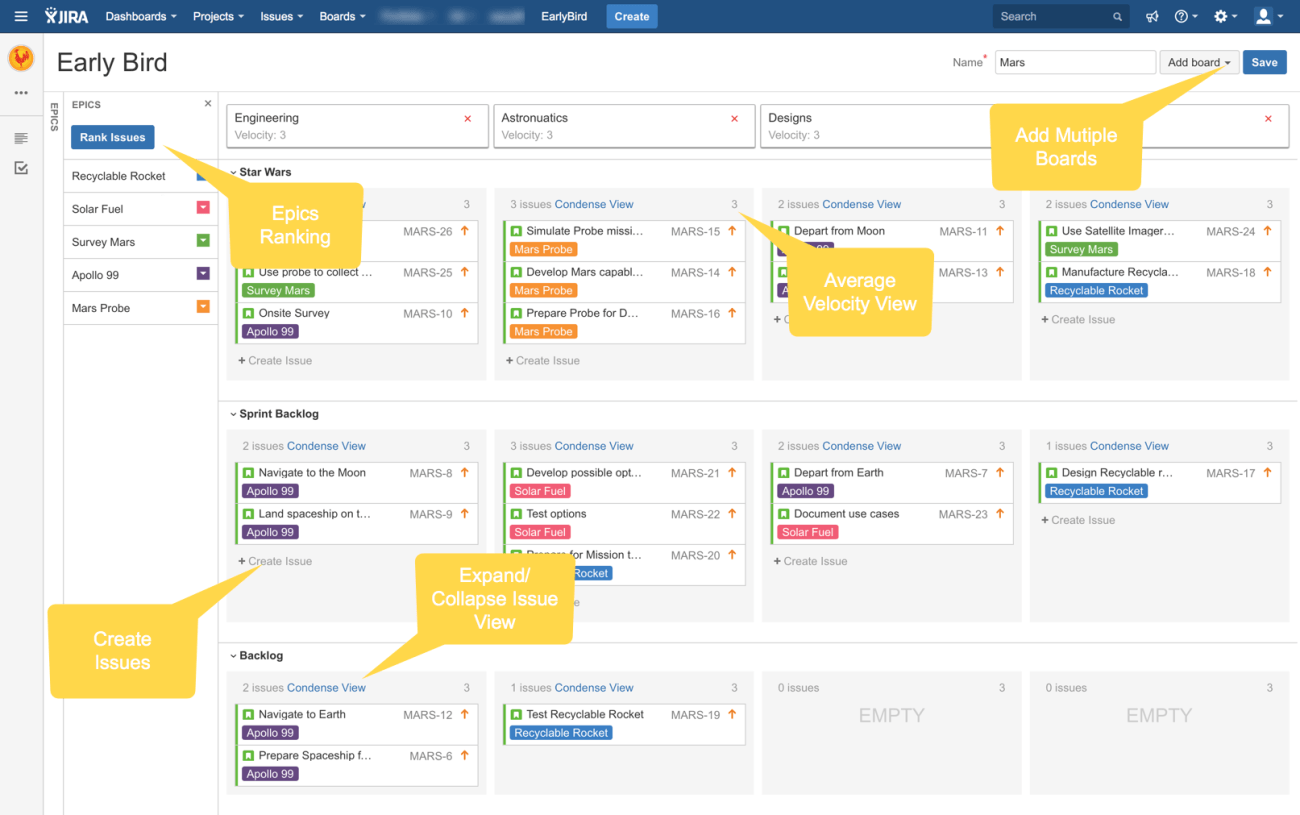
Task: Open the Issues menu
Action: click(281, 16)
